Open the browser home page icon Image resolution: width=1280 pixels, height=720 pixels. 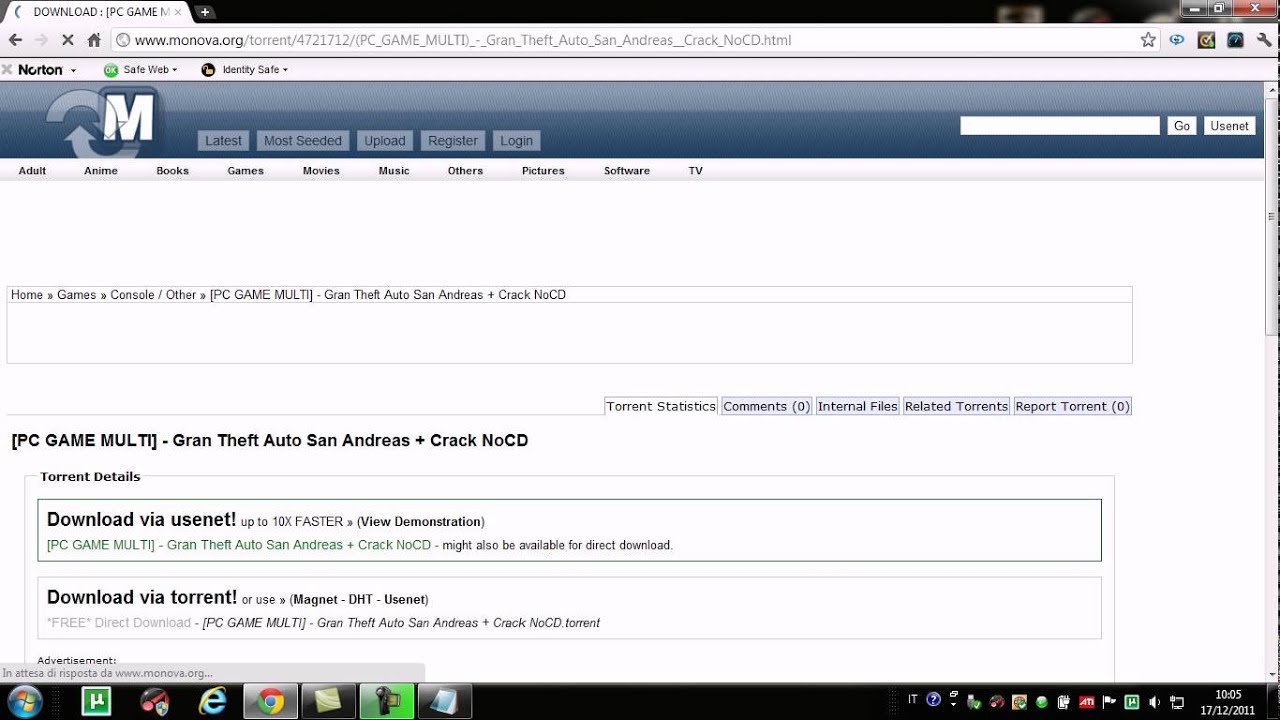pos(94,40)
